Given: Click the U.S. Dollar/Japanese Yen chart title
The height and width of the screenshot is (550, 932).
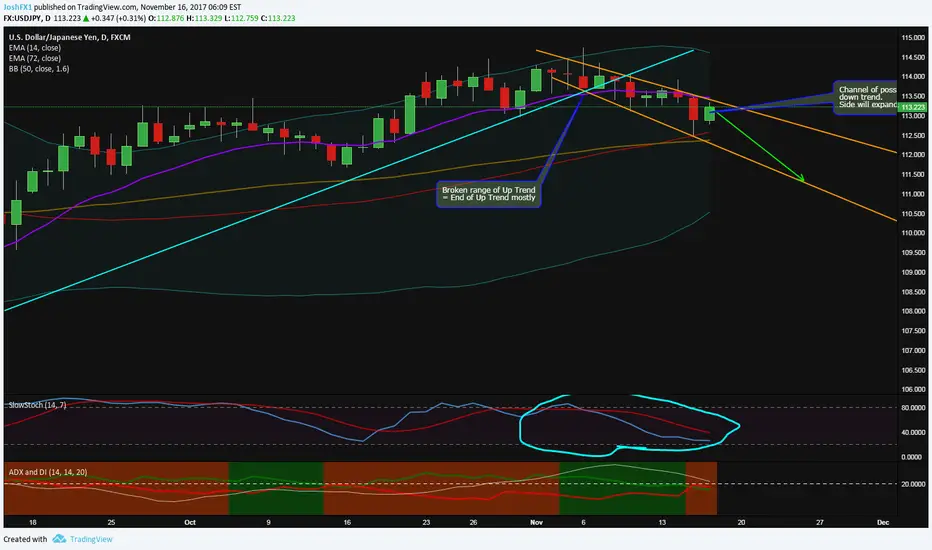Looking at the screenshot, I should [x=70, y=37].
